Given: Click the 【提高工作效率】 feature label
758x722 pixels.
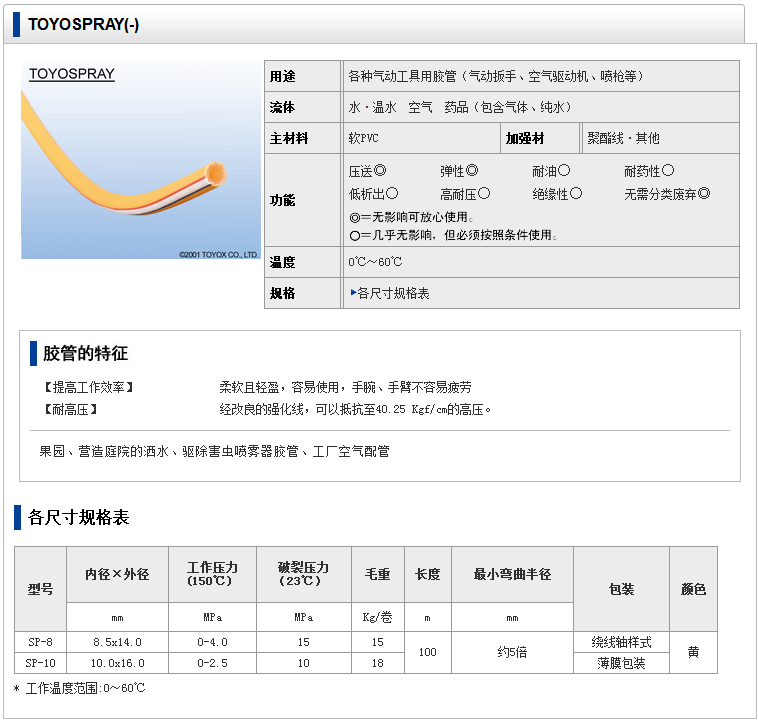Looking at the screenshot, I should tap(88, 387).
